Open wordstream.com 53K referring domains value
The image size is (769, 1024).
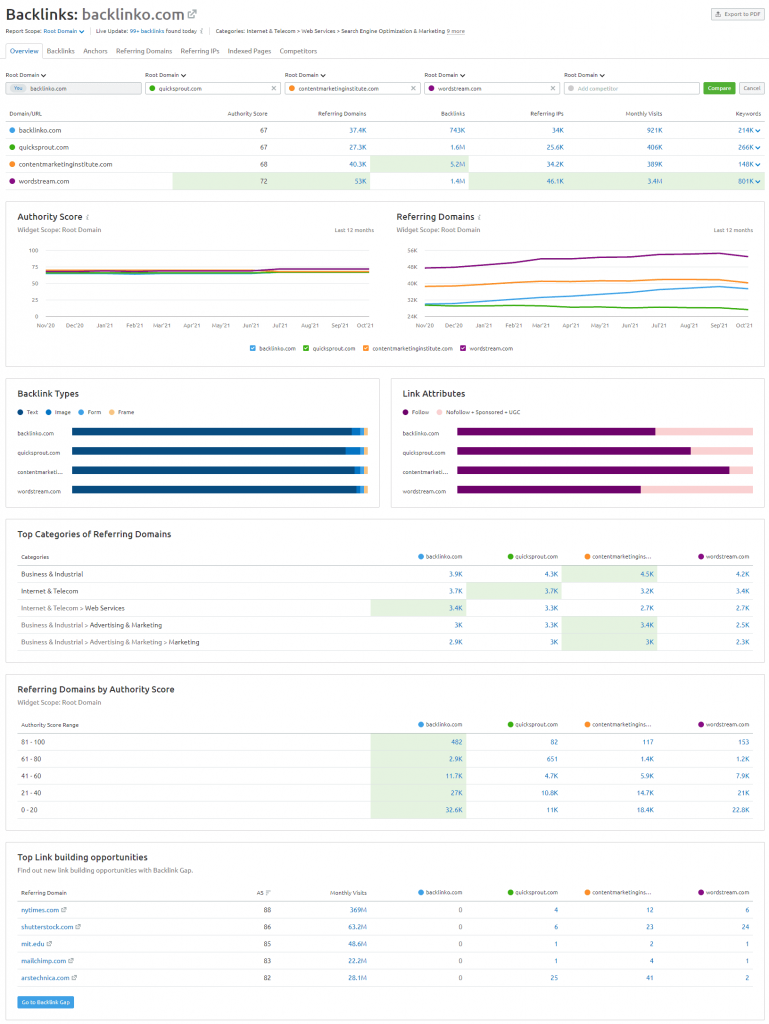360,182
